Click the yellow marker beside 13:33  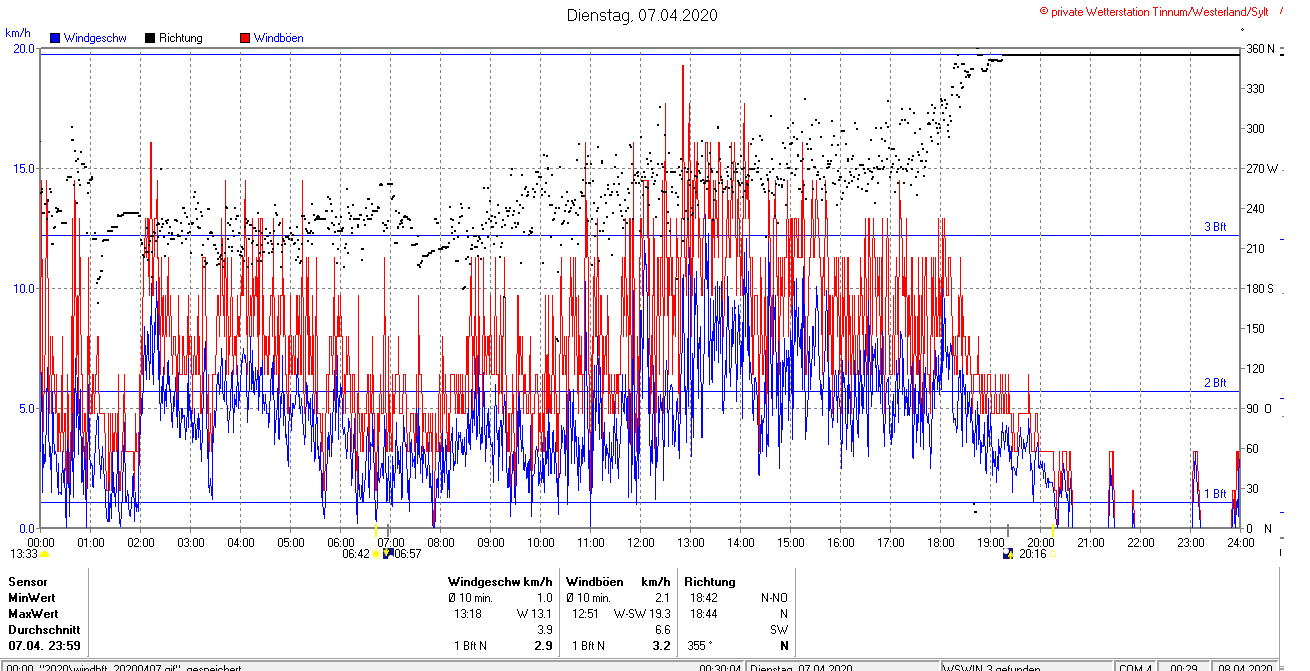coord(45,553)
